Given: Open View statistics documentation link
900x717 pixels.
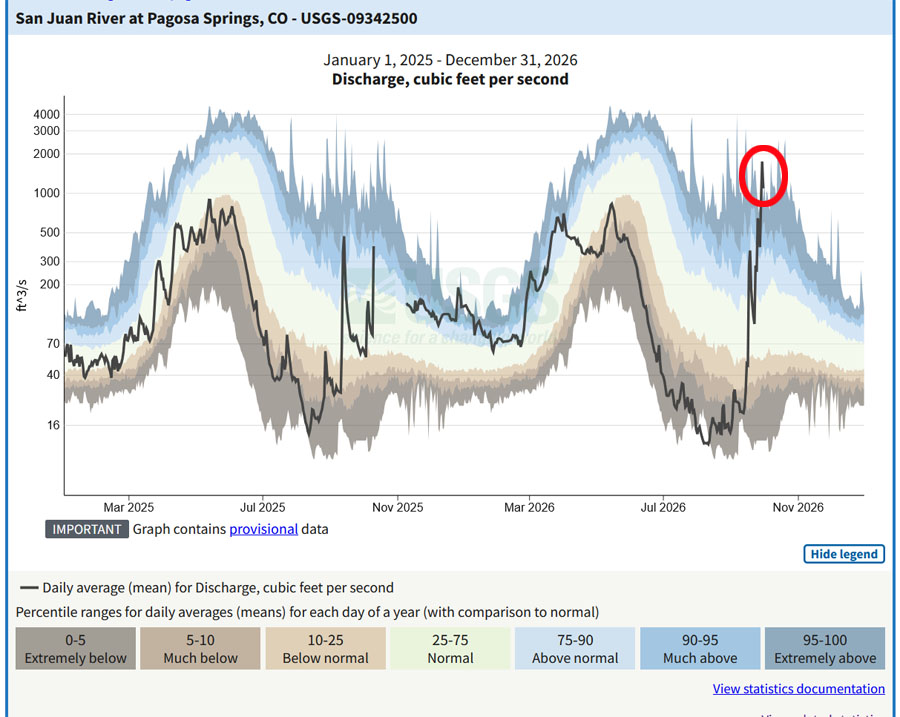Looking at the screenshot, I should [798, 688].
